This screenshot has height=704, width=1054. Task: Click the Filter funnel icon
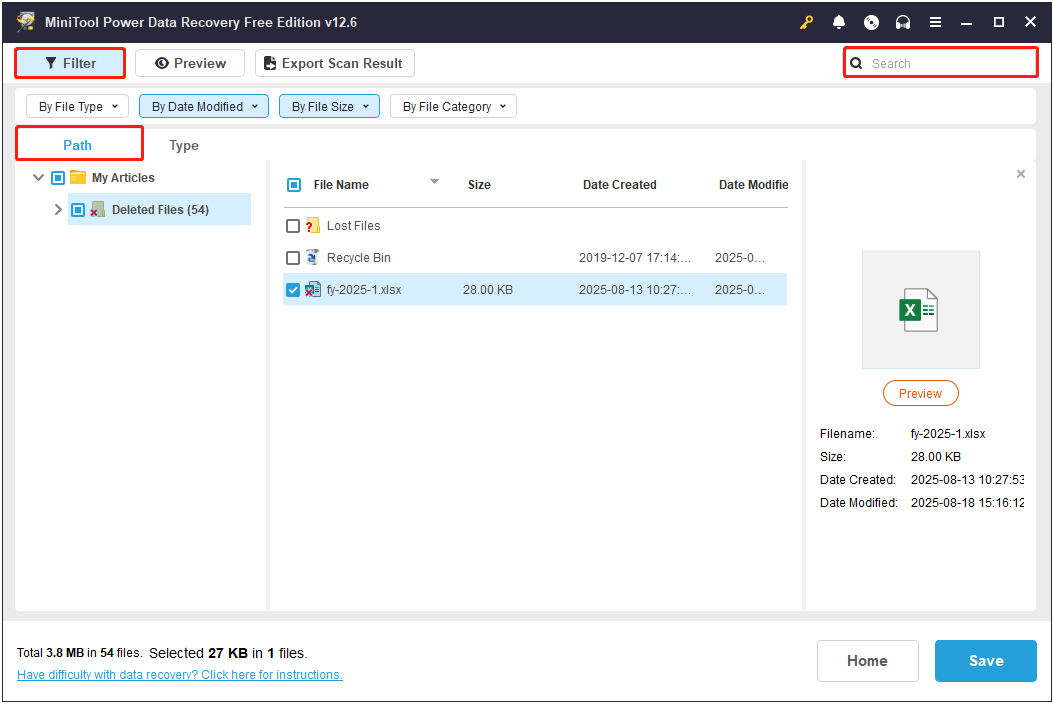coord(53,63)
